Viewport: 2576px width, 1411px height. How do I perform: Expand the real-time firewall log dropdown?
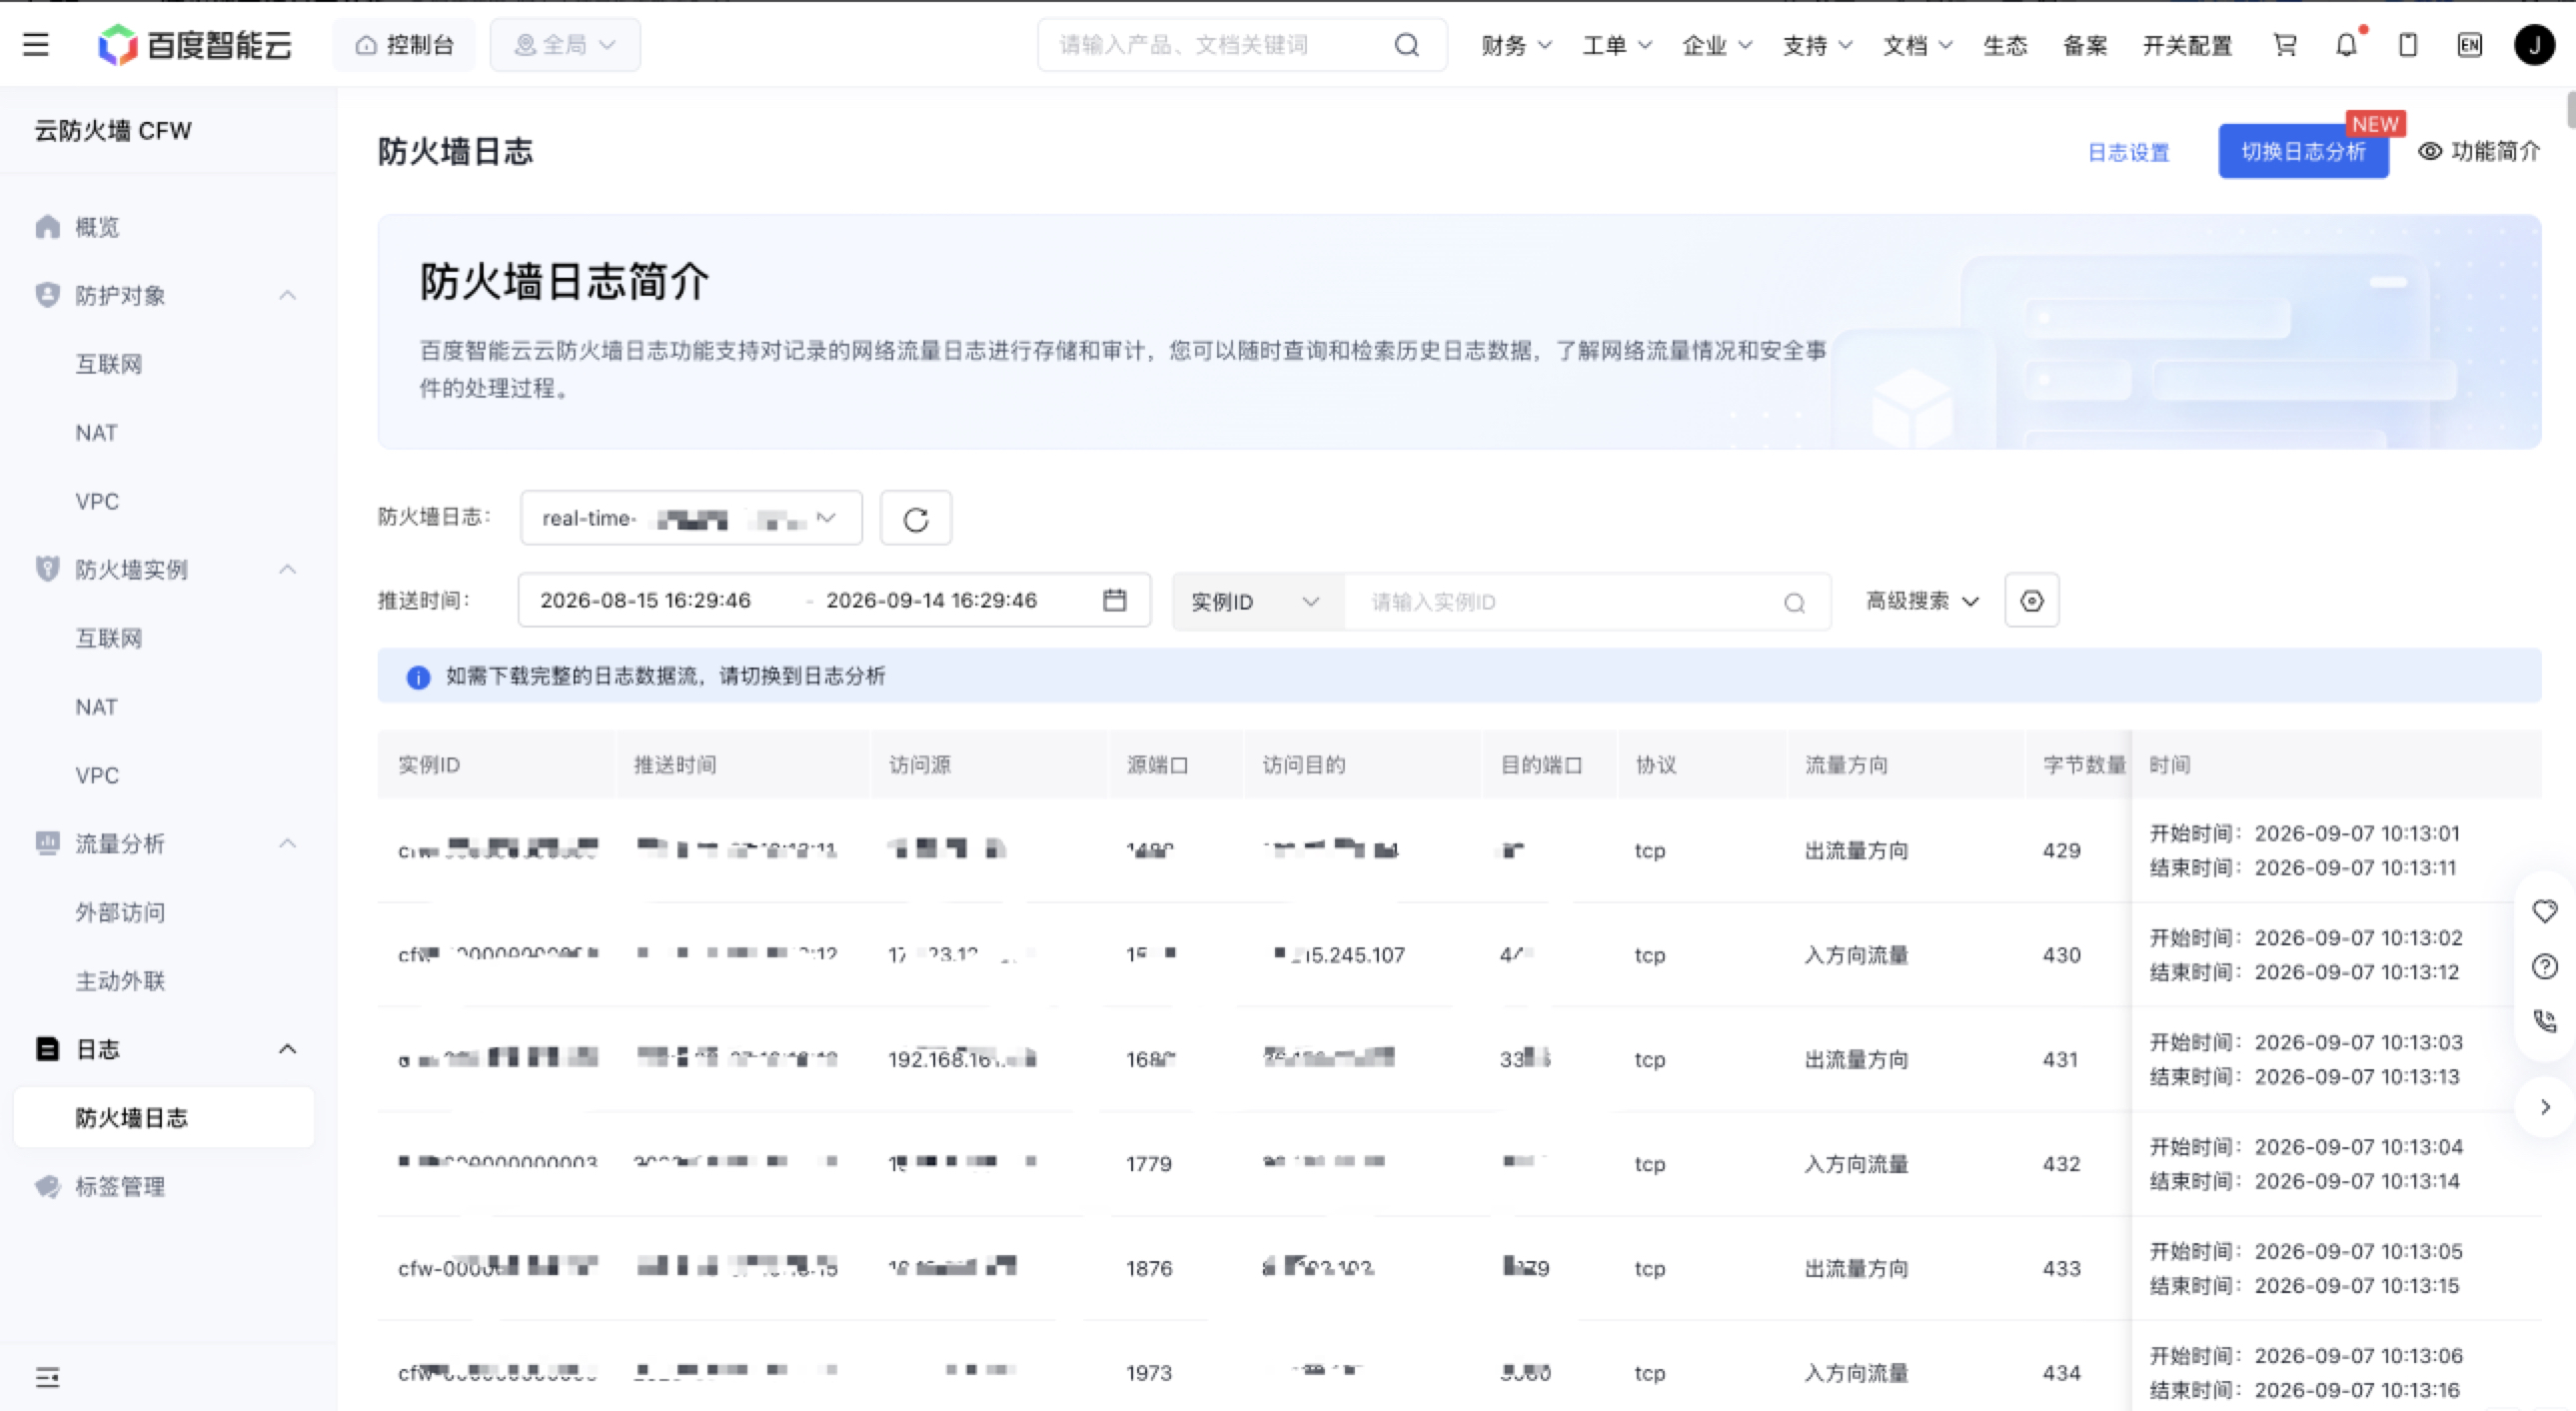pyautogui.click(x=691, y=518)
